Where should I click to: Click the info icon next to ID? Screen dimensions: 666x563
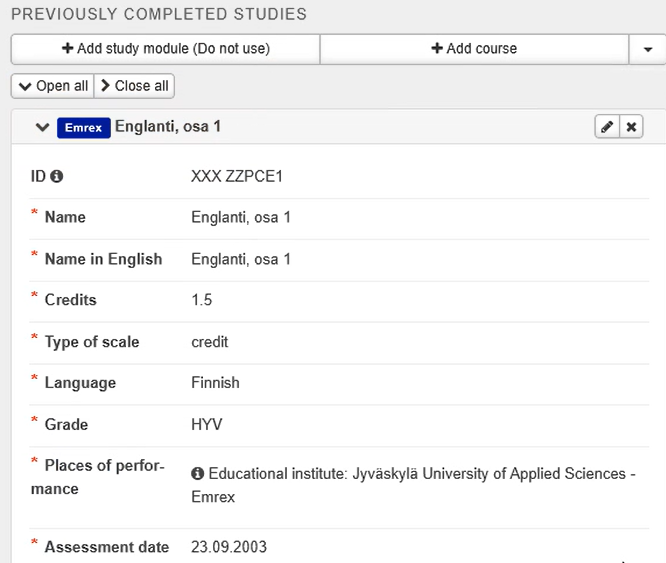57,176
